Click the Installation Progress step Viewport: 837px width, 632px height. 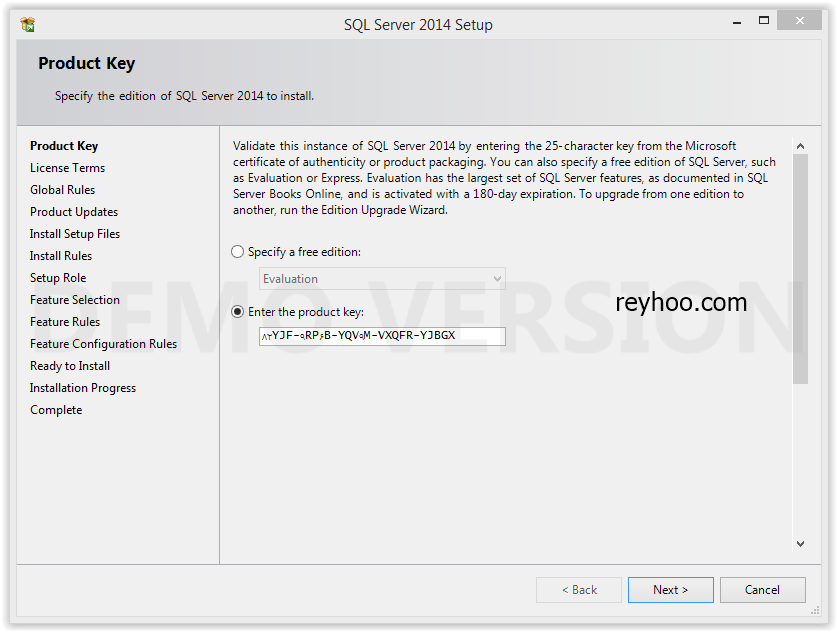click(83, 388)
